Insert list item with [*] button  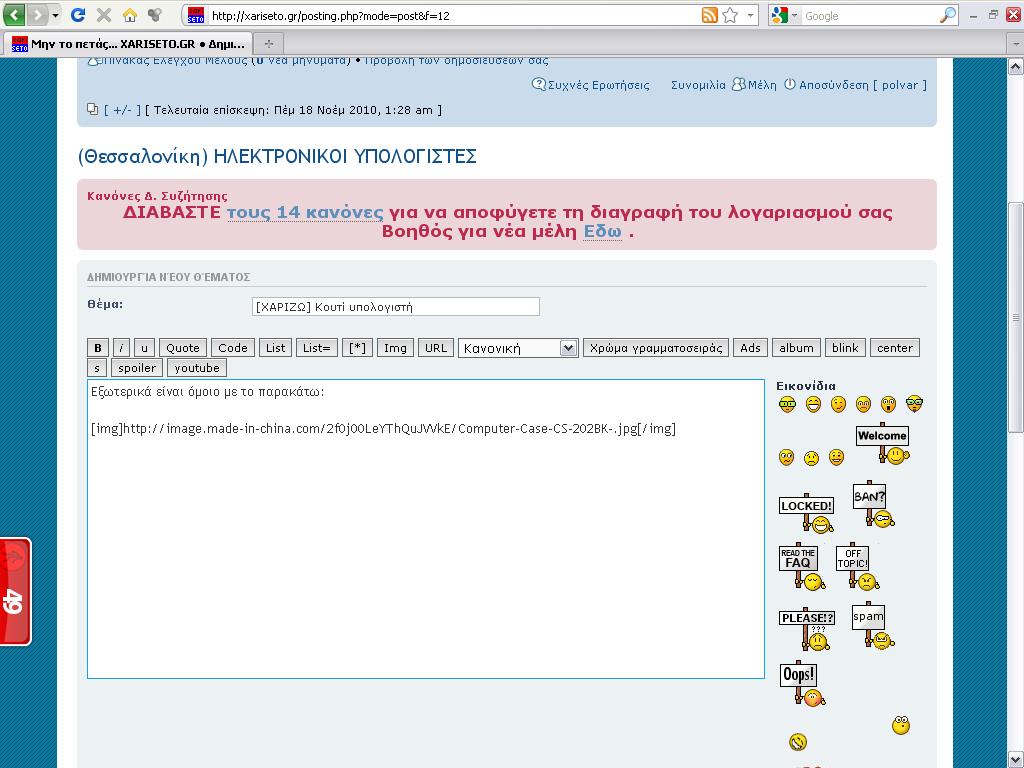(357, 348)
